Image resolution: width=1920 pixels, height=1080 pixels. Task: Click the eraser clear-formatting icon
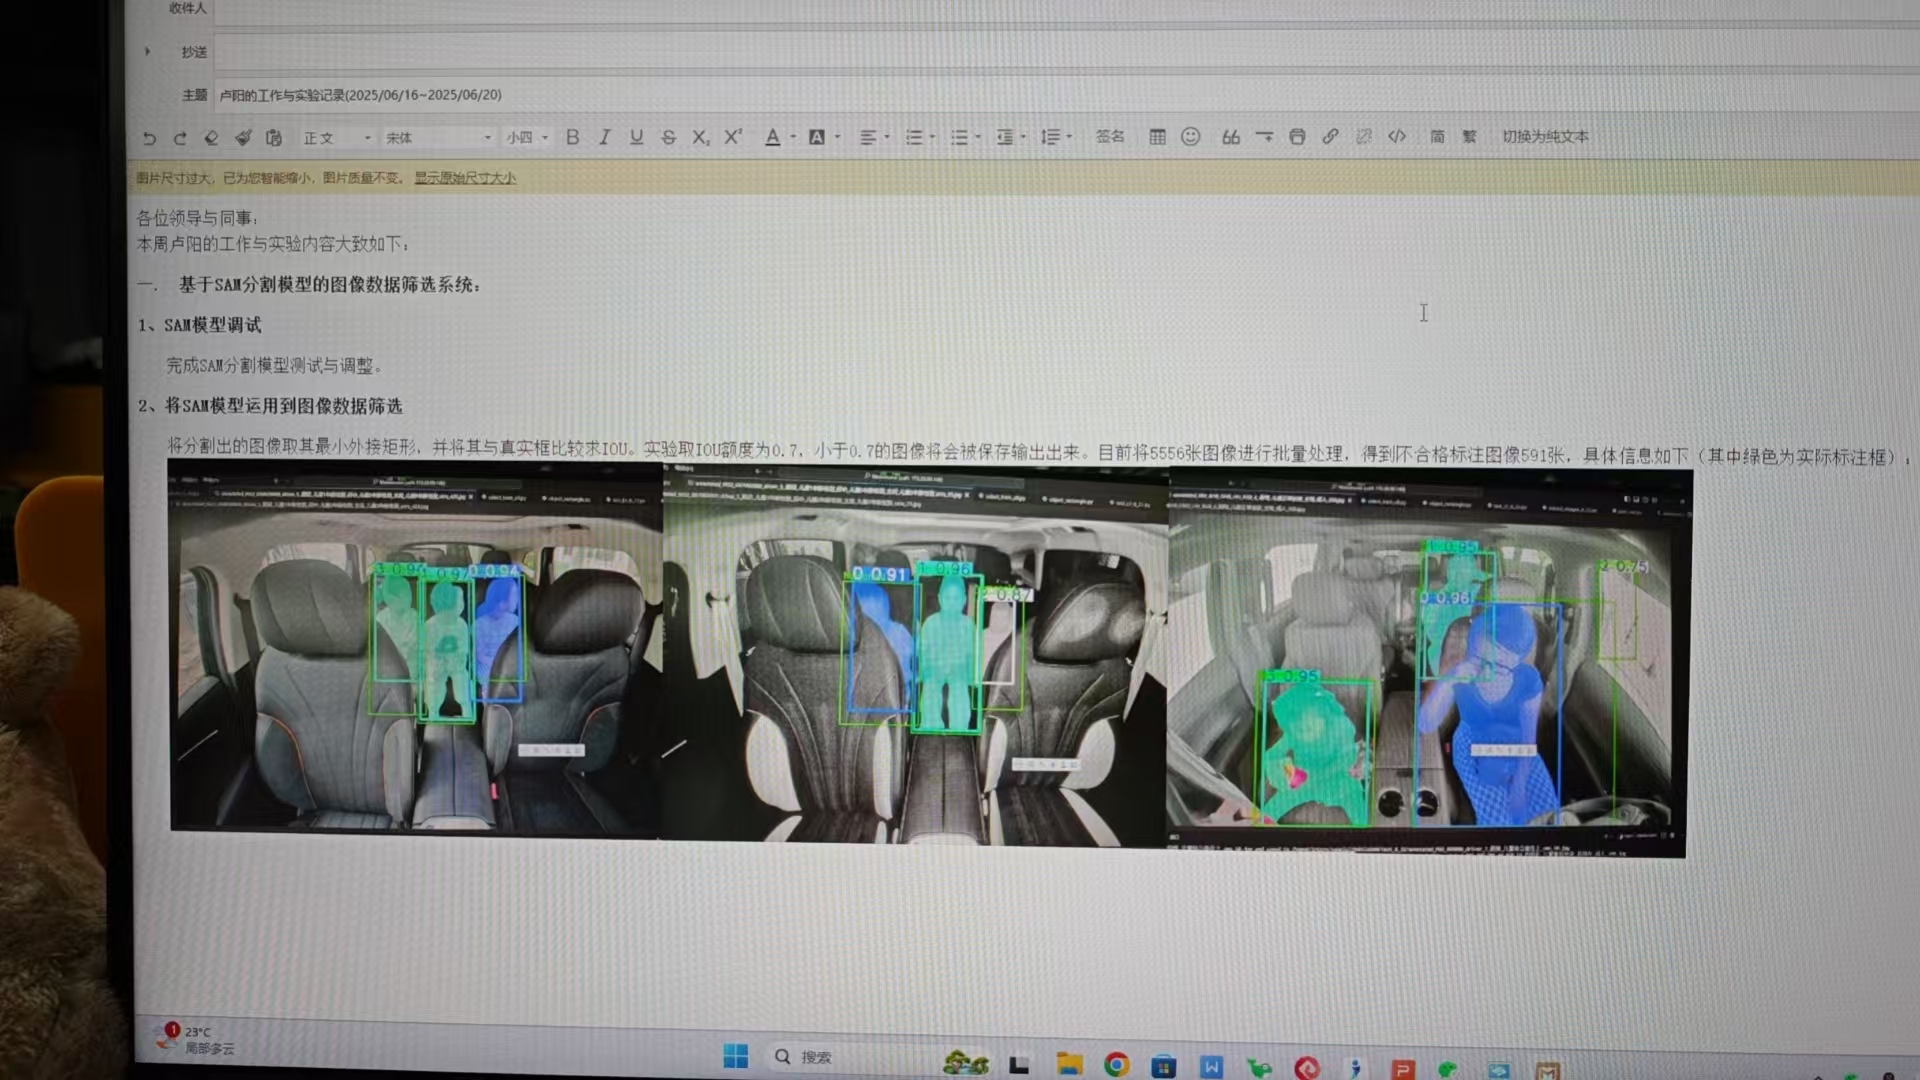coord(211,138)
